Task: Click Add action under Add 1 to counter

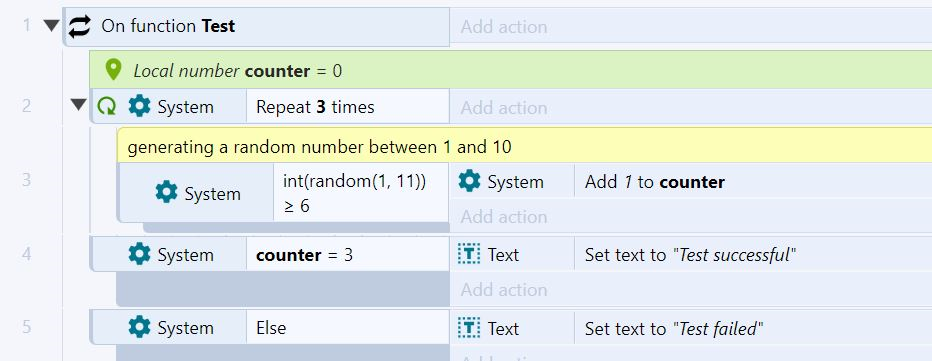Action: pyautogui.click(x=503, y=216)
